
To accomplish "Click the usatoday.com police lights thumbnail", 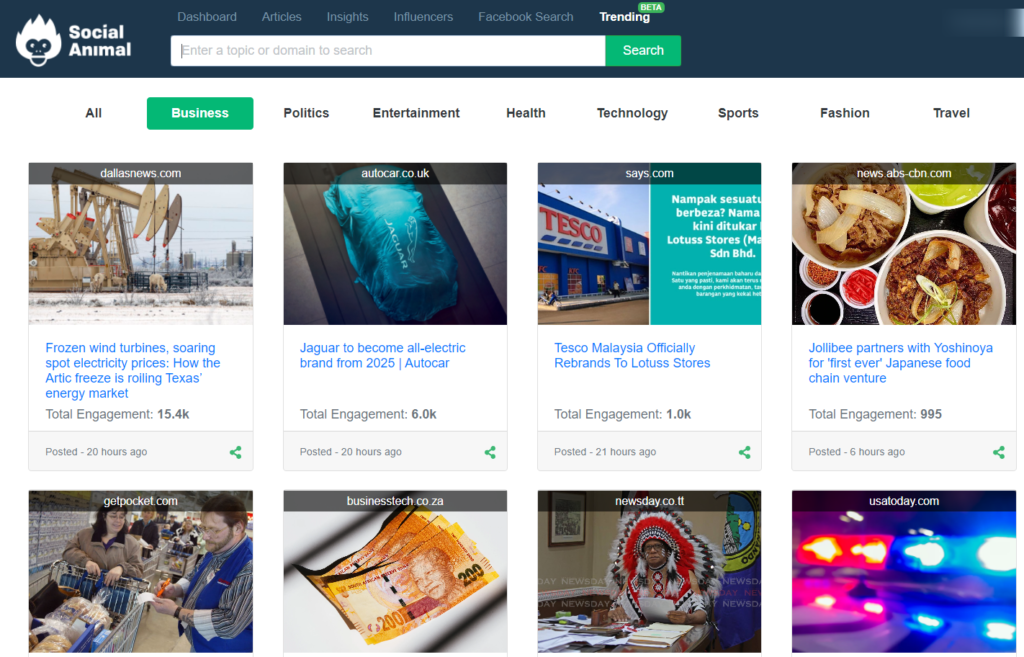I will click(904, 571).
